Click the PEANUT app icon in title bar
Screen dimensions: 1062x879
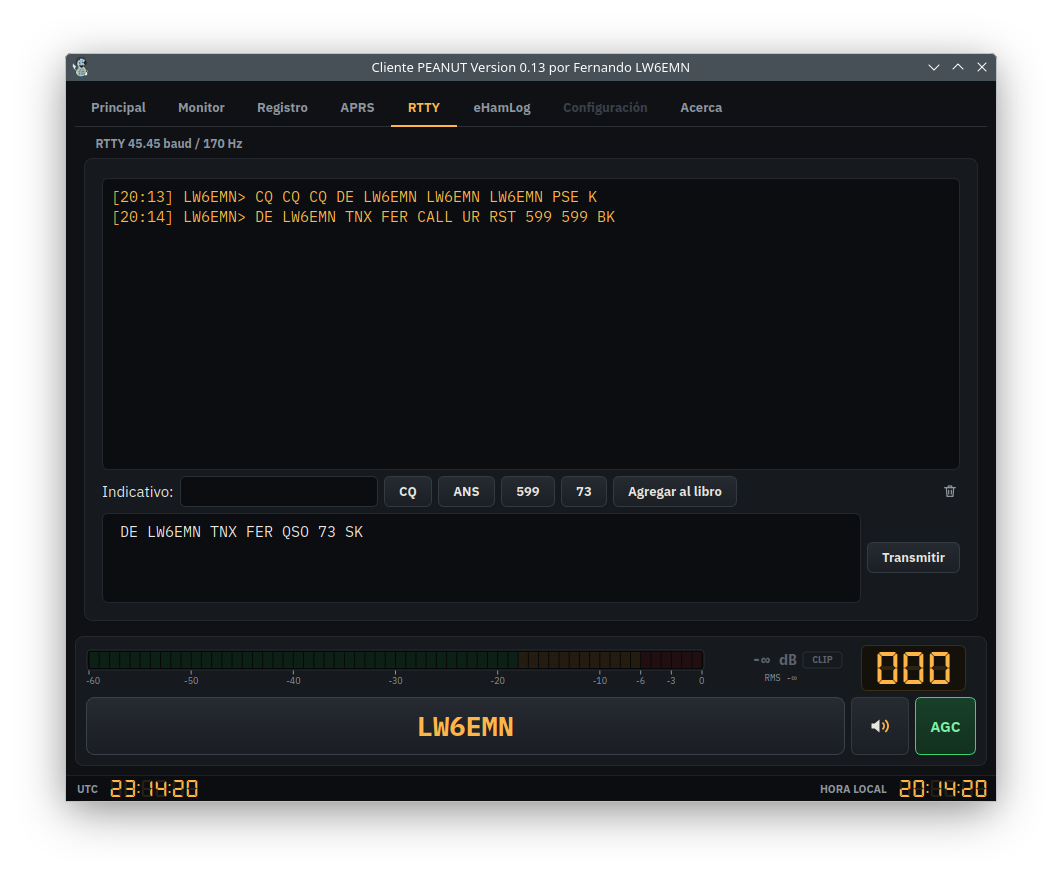81,67
